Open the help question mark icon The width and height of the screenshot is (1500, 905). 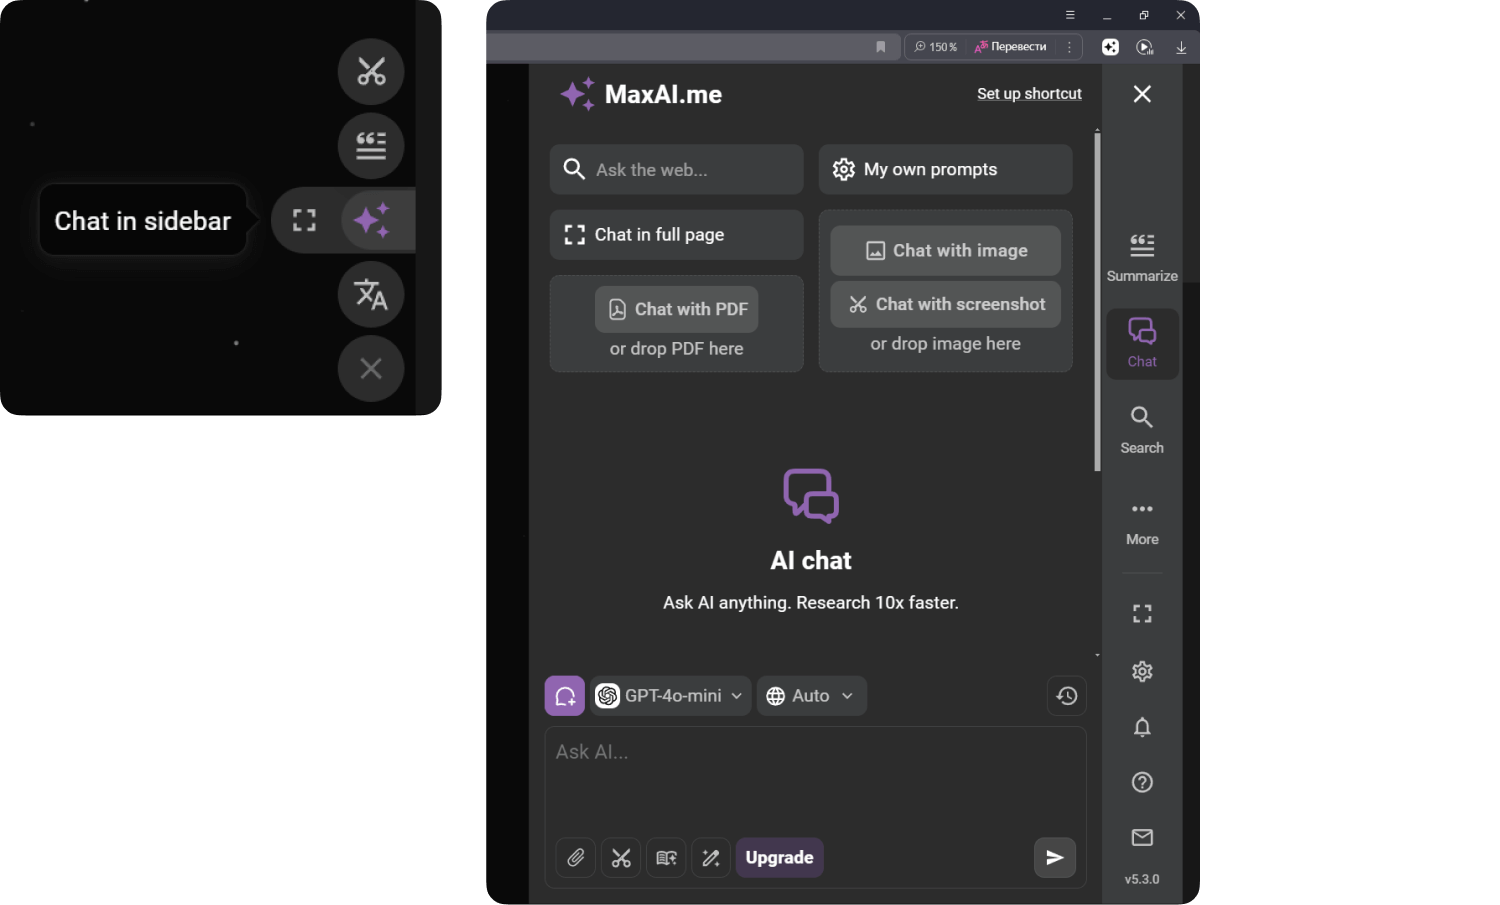point(1142,782)
